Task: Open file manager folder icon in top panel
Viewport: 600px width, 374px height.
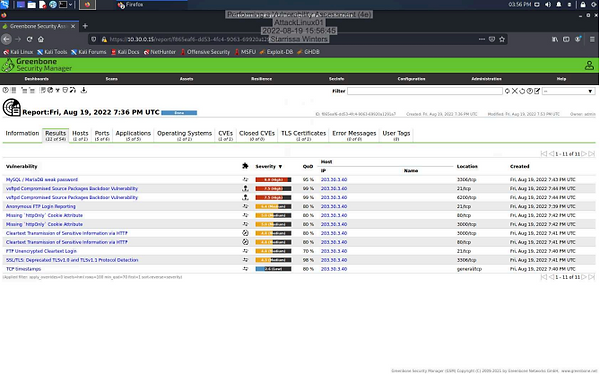Action: tap(31, 5)
